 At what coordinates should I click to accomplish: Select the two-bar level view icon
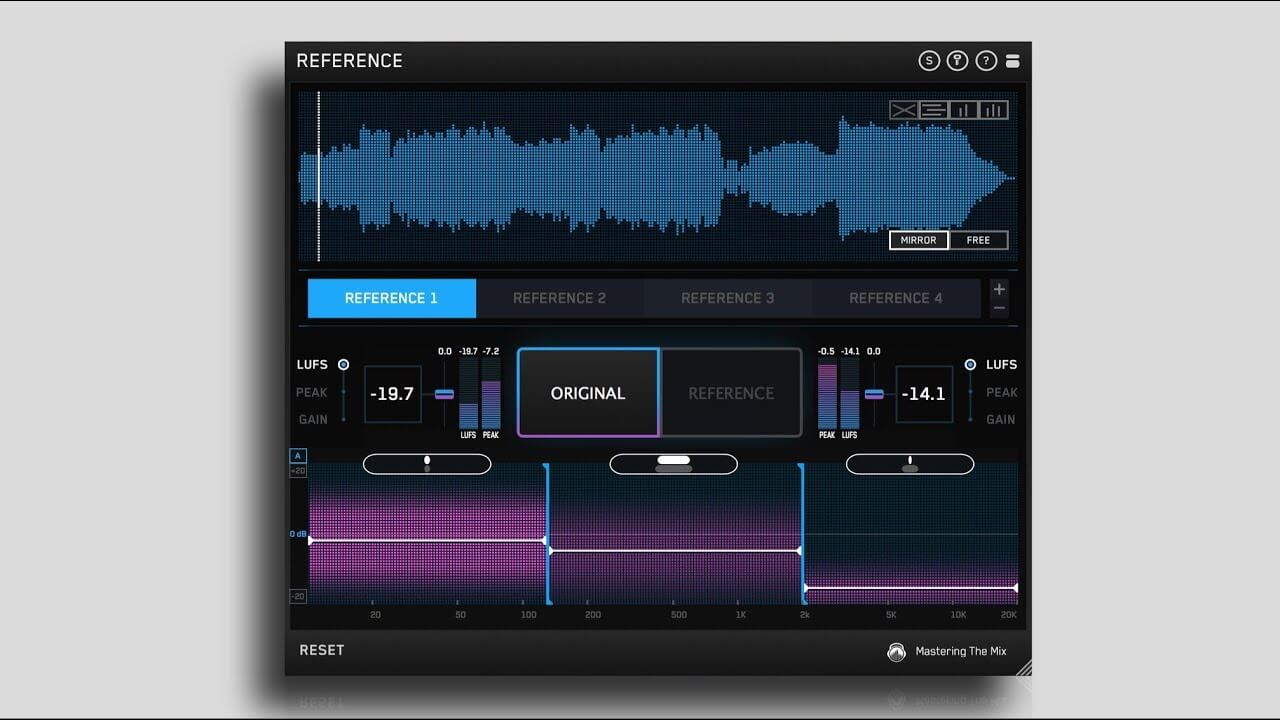coord(962,110)
